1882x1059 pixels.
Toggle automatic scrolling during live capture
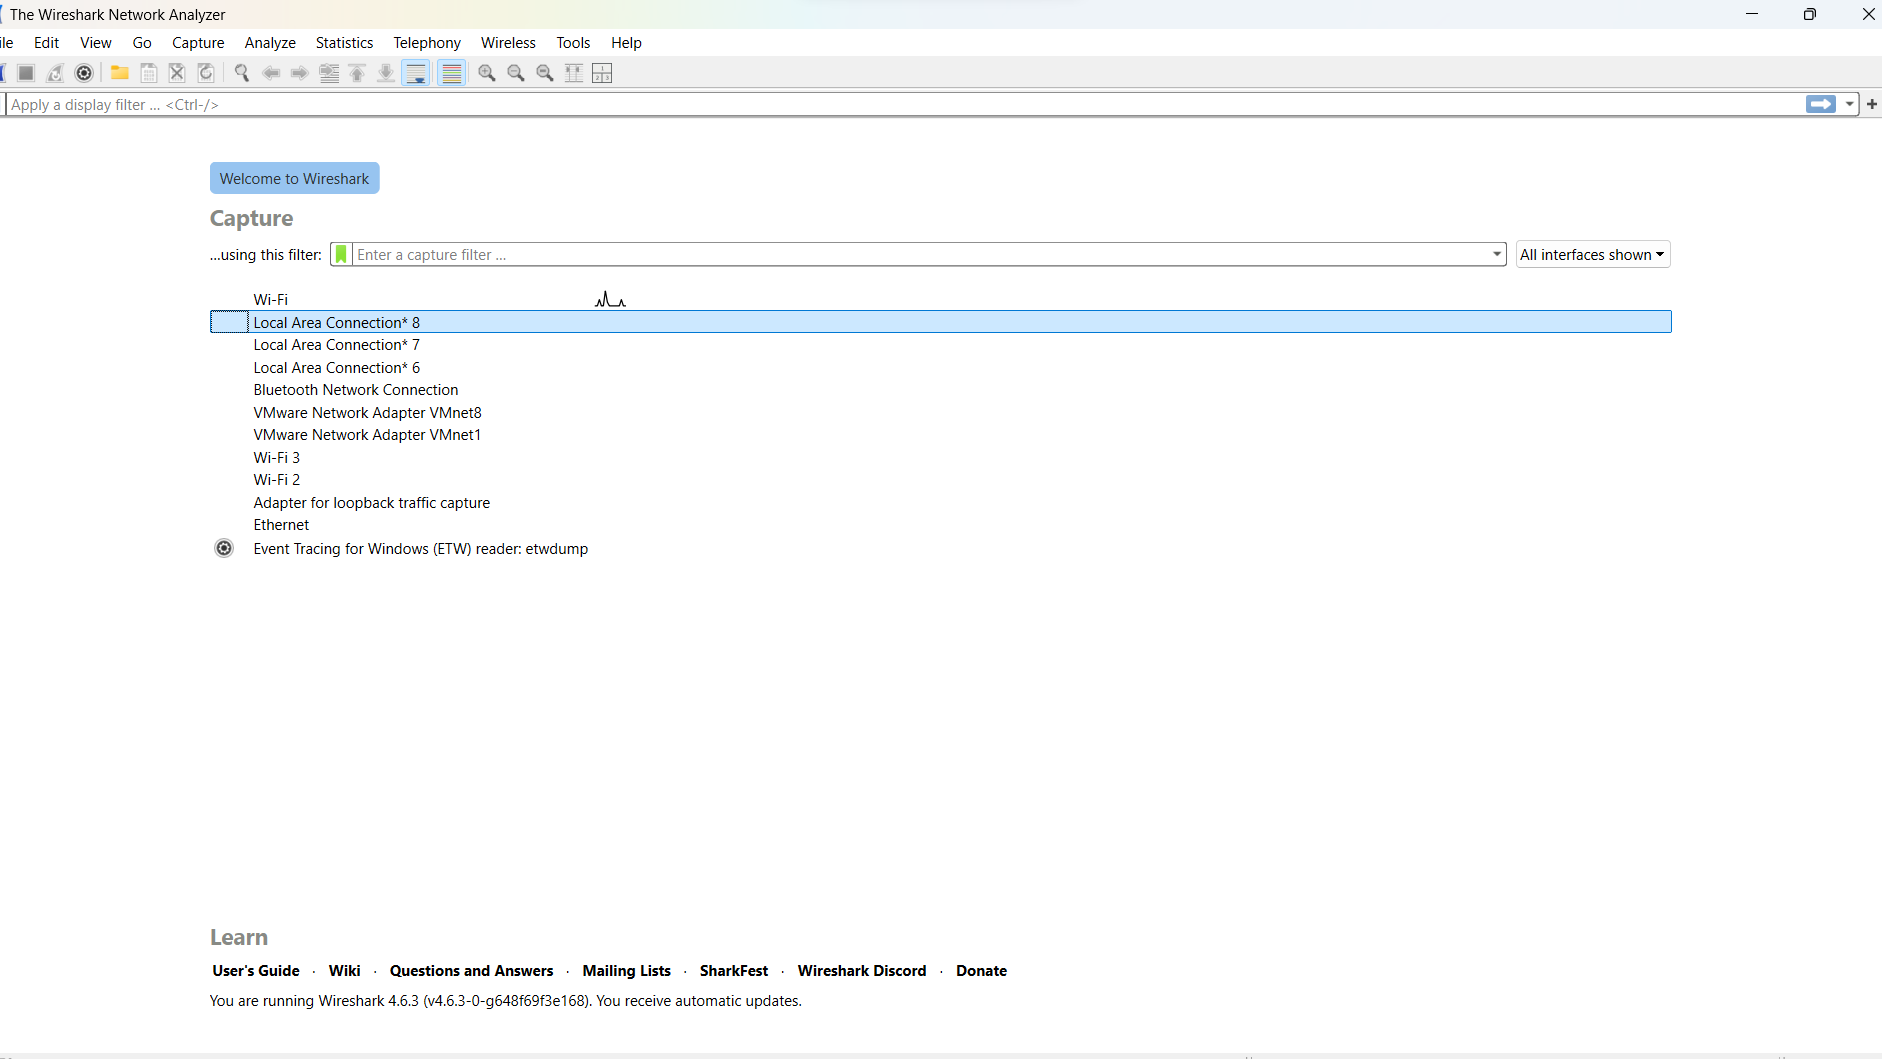coord(416,73)
